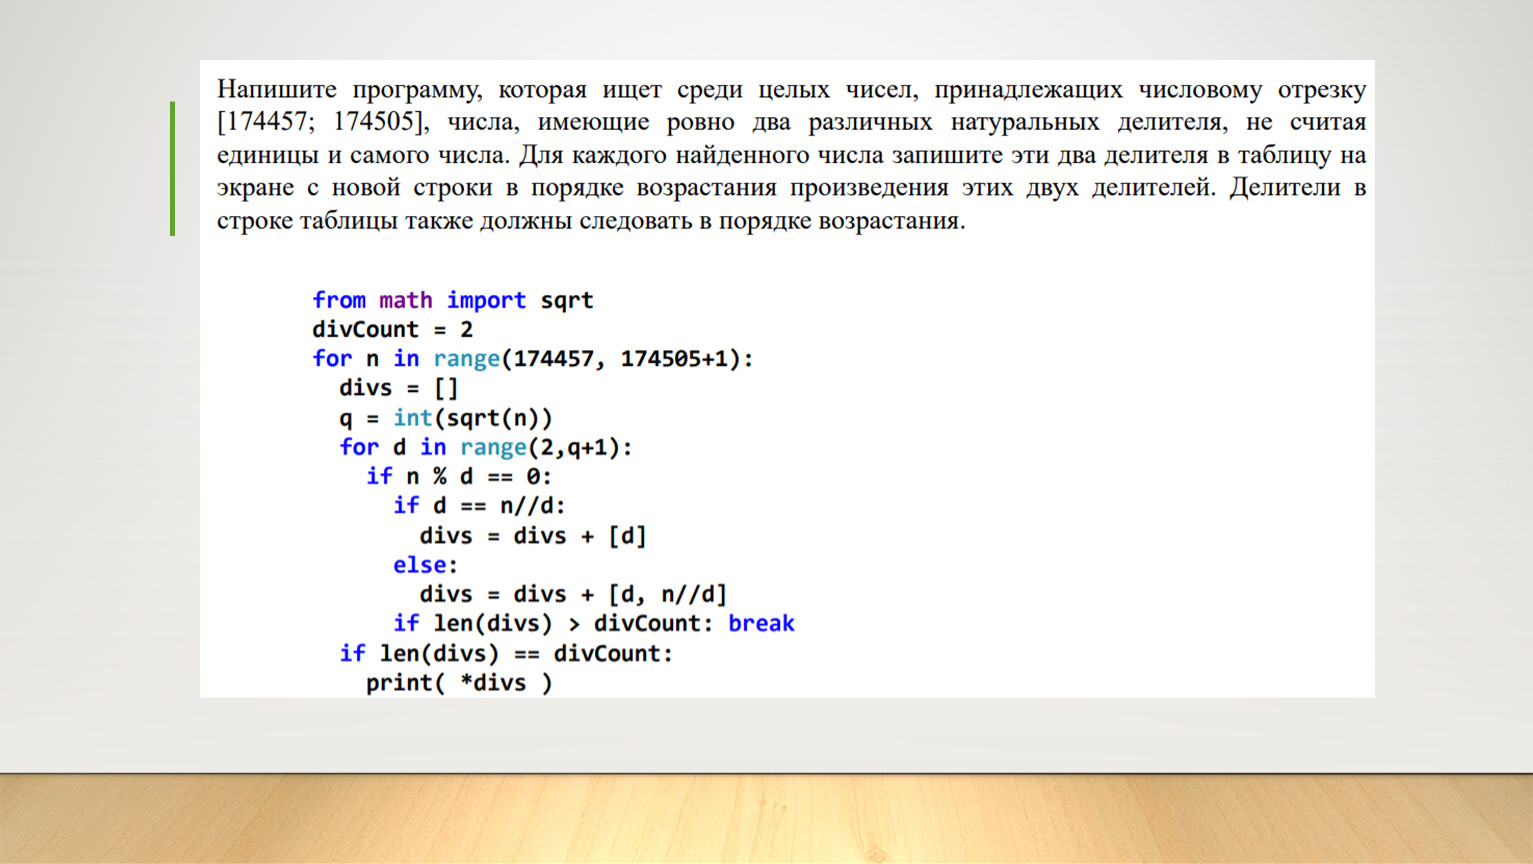Viewport: 1533px width, 864px height.
Task: Click the last paragraph line starting "строке таблицы"
Action: [x=590, y=221]
